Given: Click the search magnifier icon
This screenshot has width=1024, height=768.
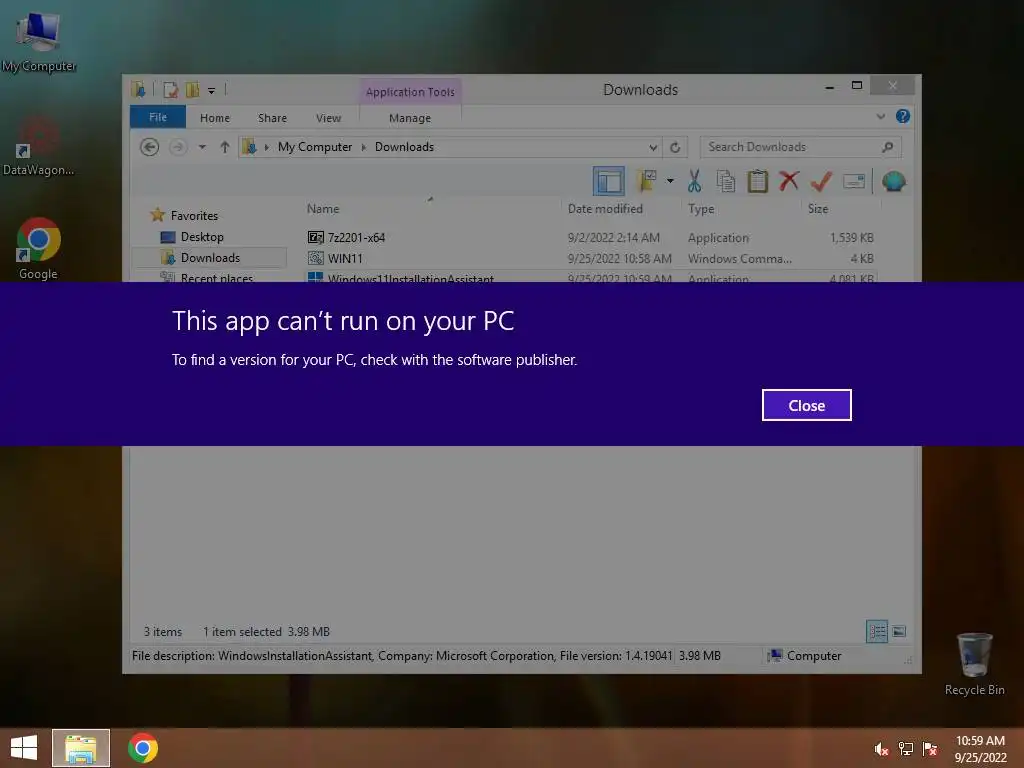Looking at the screenshot, I should [x=888, y=147].
